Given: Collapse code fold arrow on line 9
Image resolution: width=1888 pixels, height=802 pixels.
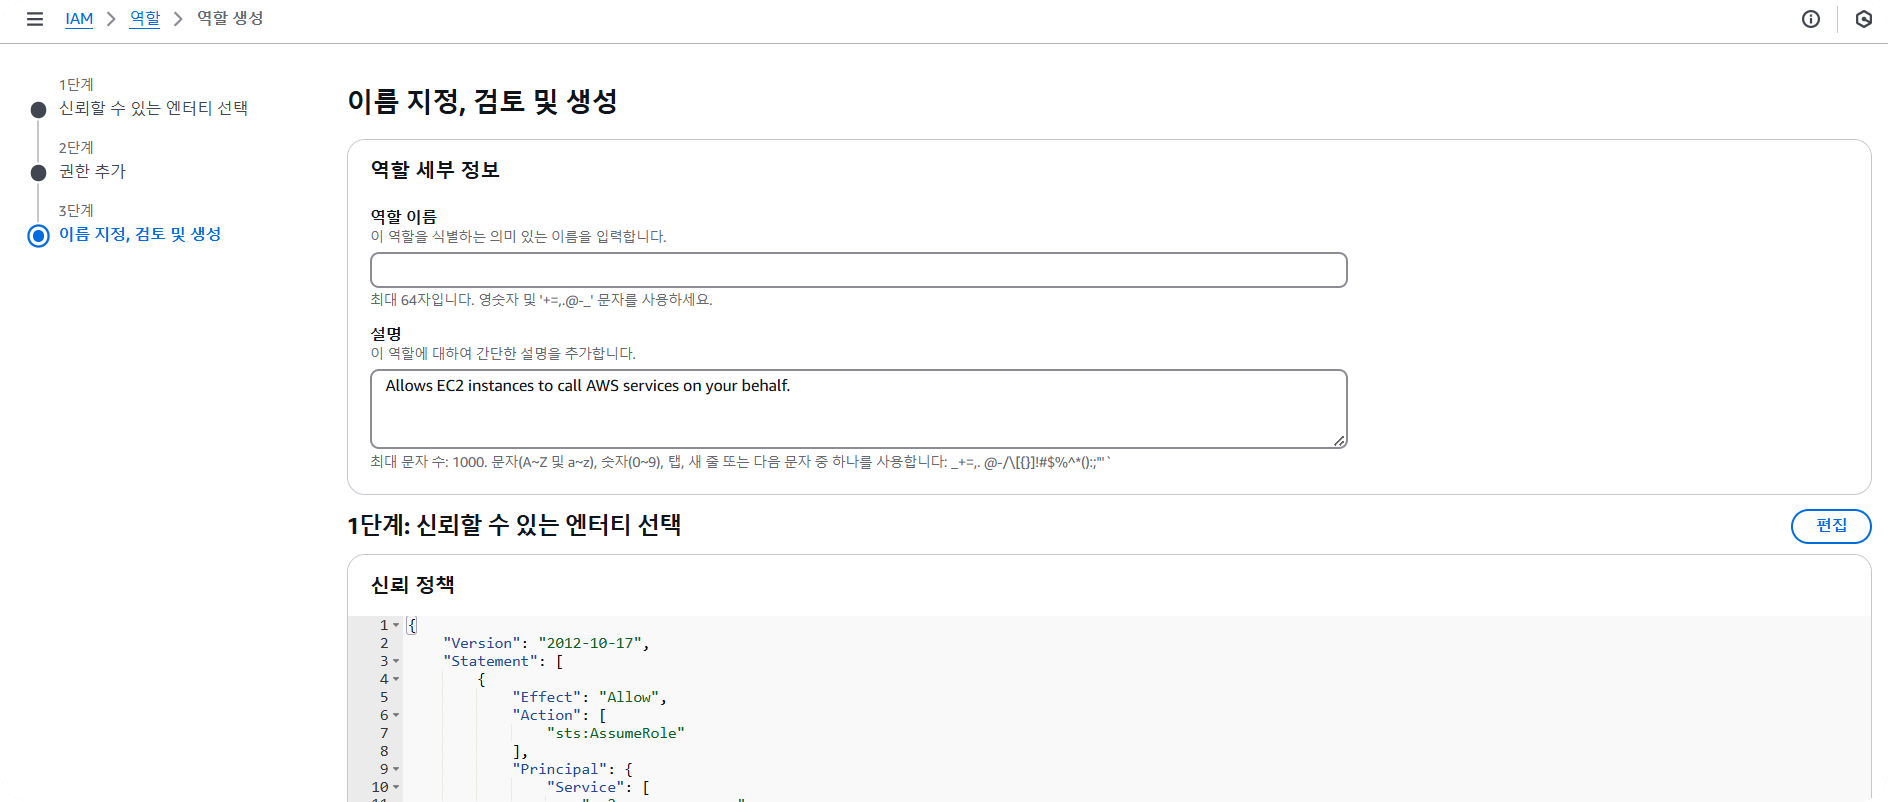Looking at the screenshot, I should (x=396, y=769).
